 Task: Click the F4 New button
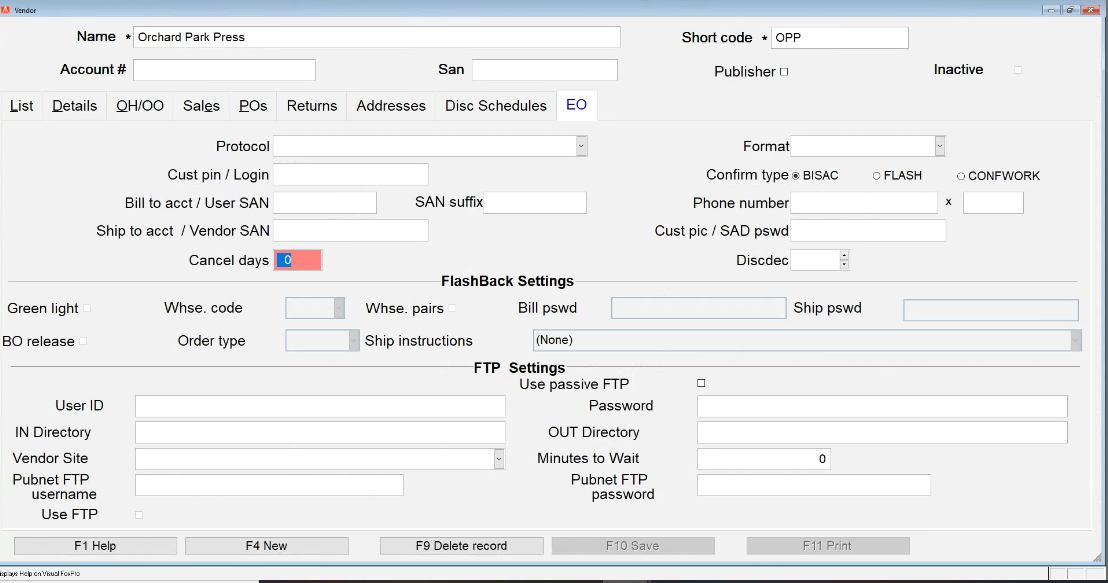[x=266, y=546]
